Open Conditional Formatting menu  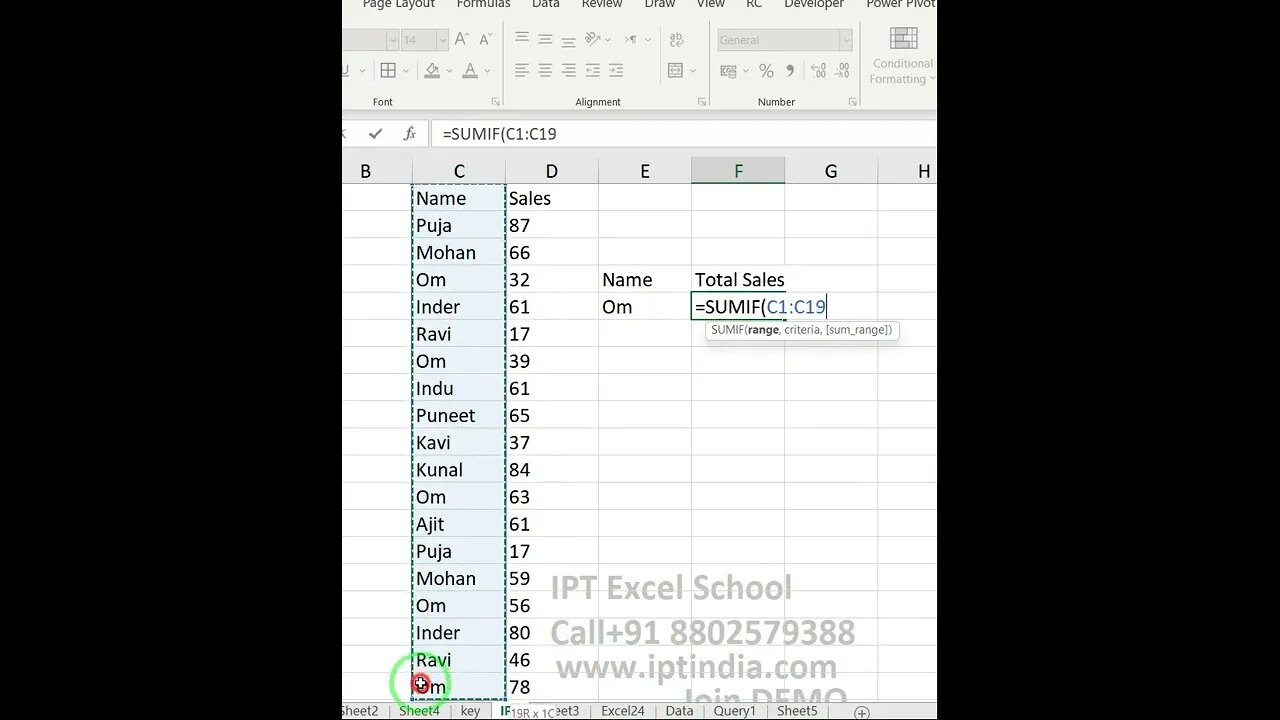click(x=902, y=55)
